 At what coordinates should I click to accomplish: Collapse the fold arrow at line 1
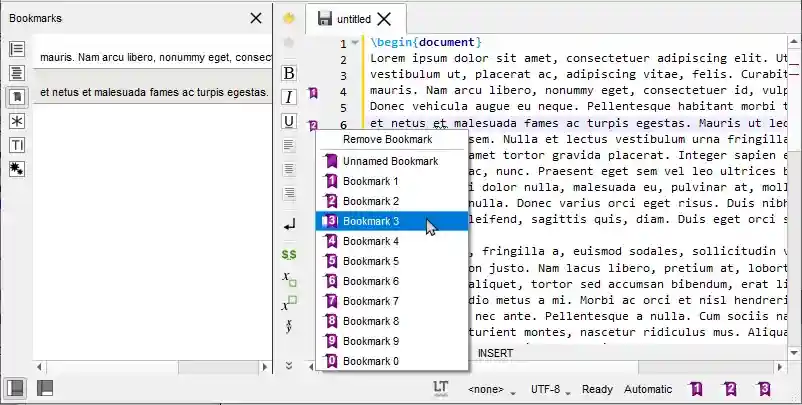[x=355, y=43]
